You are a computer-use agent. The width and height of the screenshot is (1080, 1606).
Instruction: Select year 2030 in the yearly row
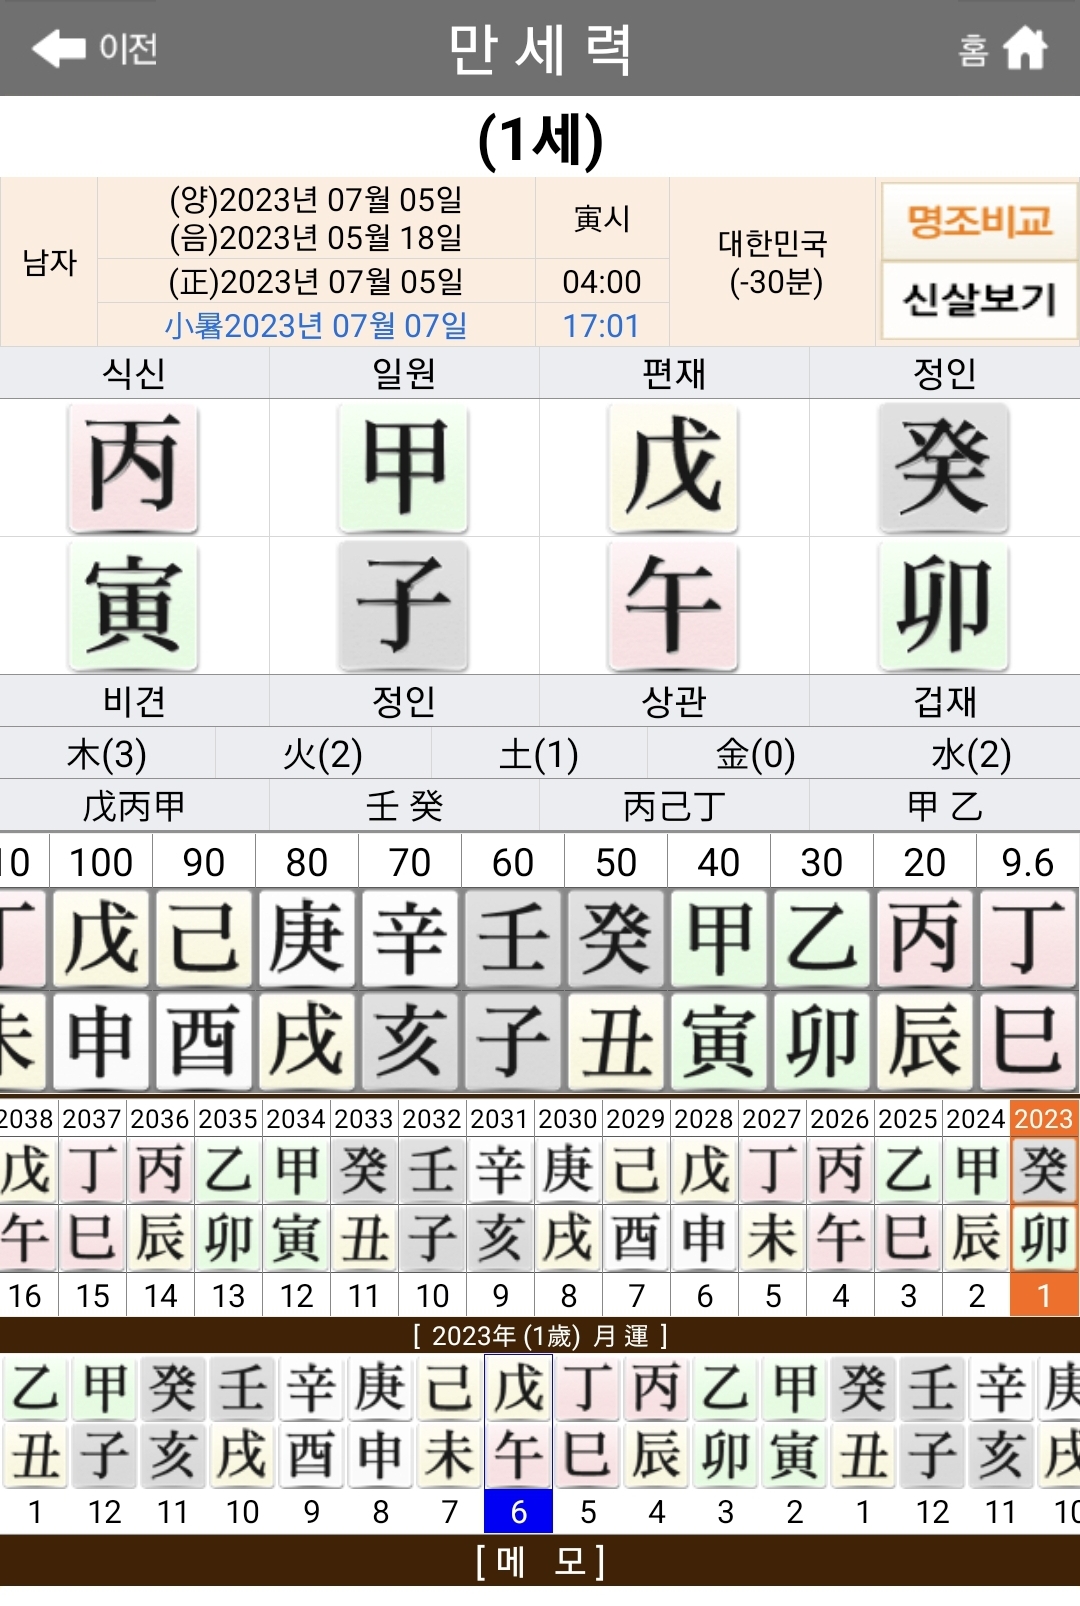[568, 1118]
